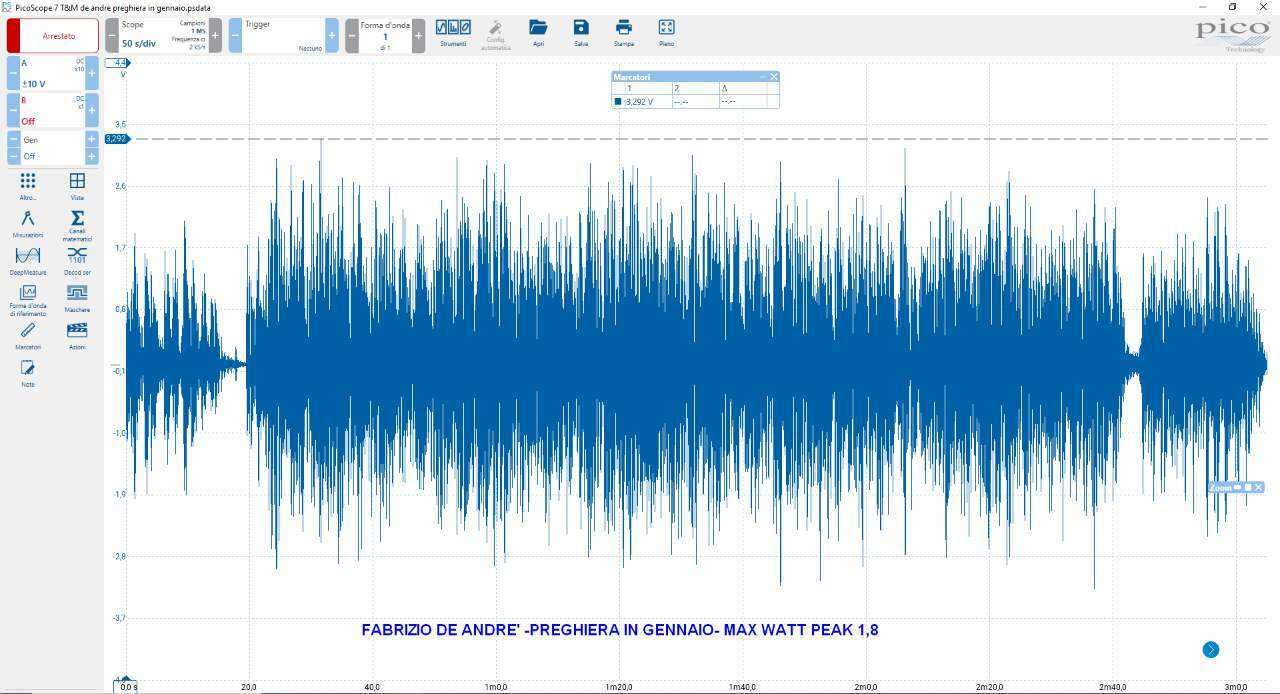The image size is (1280, 694).
Task: Toggle channel B currently Off
Action: (53, 111)
